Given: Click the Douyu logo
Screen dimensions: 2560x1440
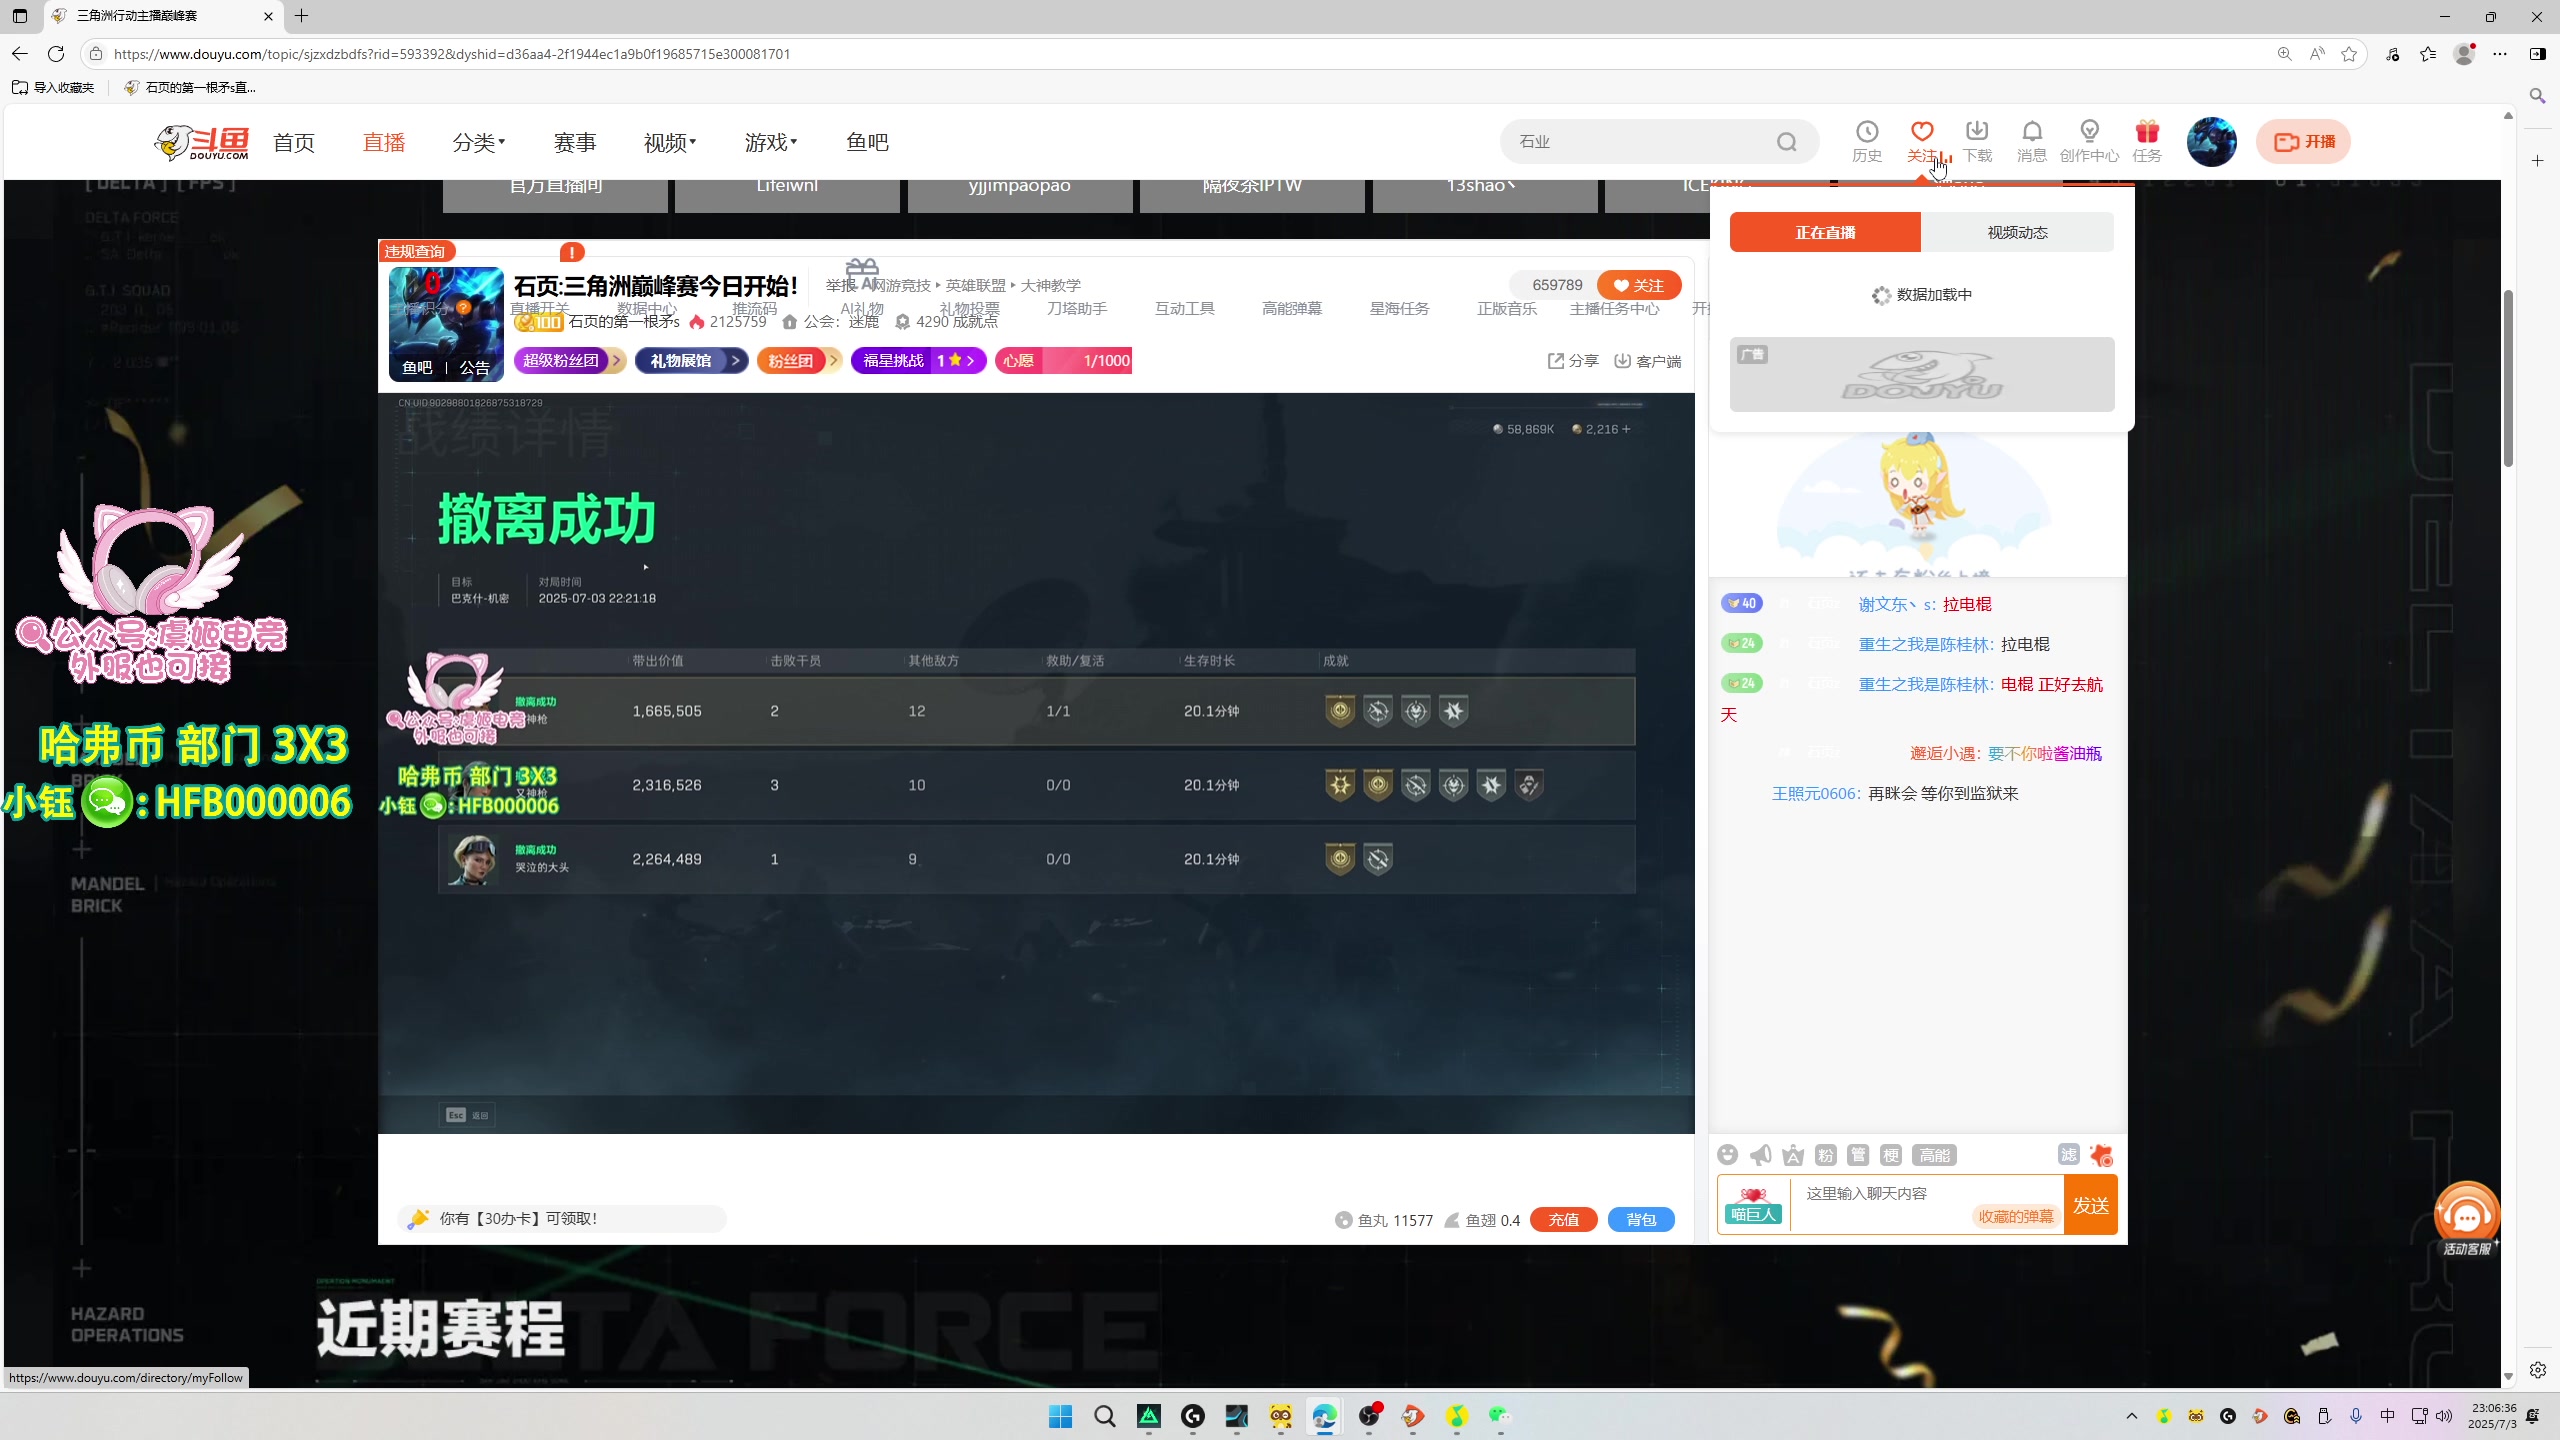Looking at the screenshot, I should tap(201, 142).
